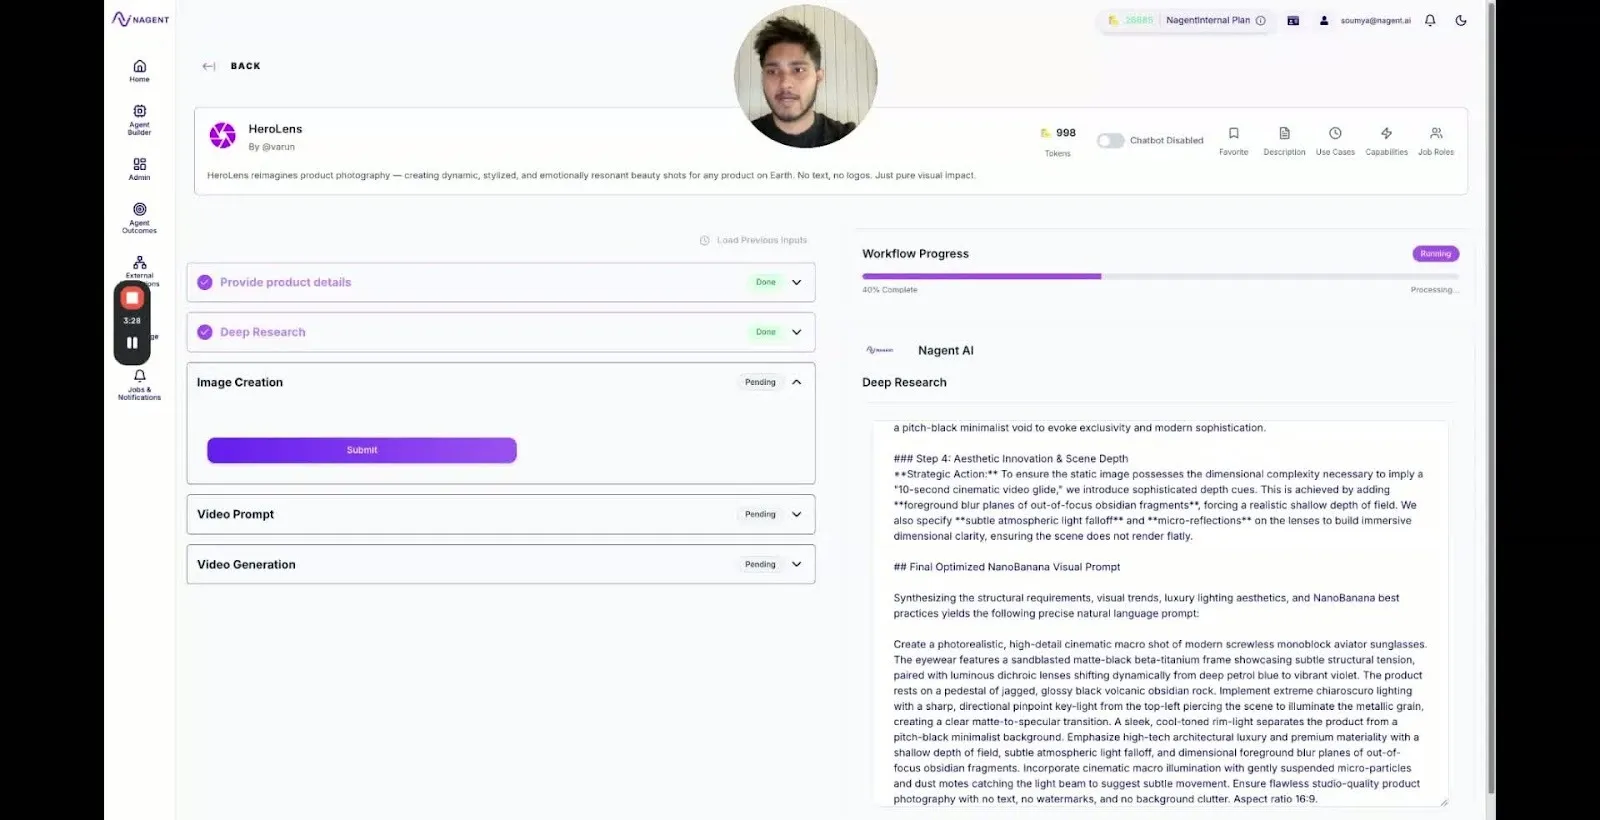Click the Workflow Progress bar
This screenshot has height=820, width=1600.
point(1160,276)
